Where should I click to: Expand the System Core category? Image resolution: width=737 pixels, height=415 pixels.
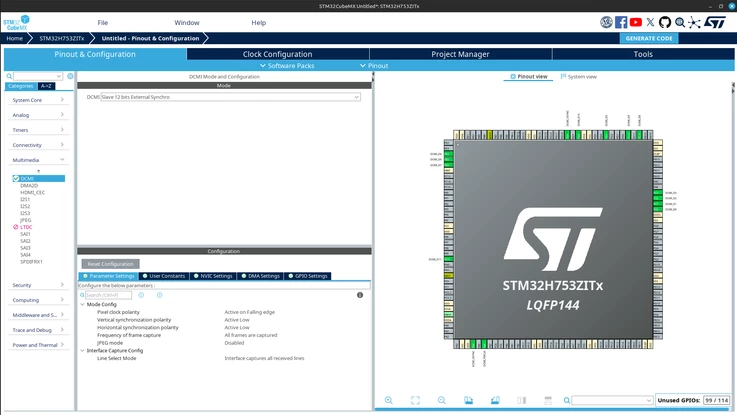coord(38,100)
